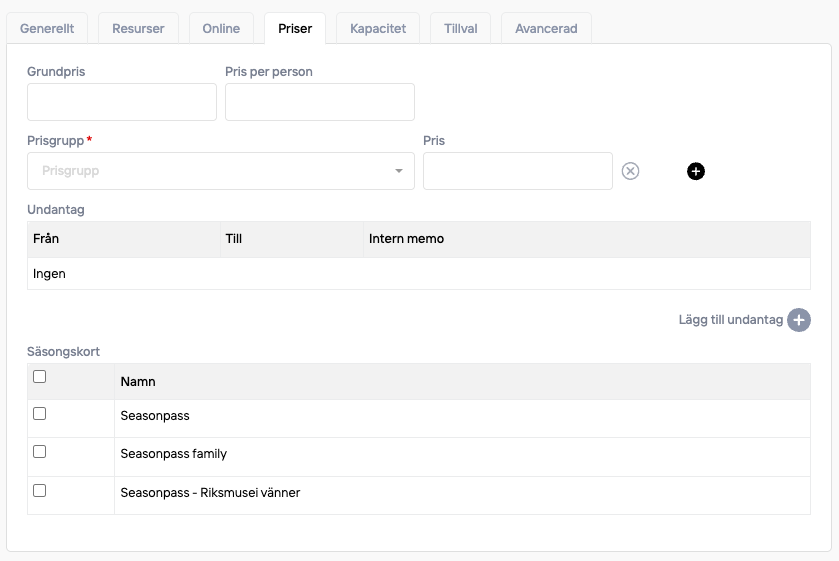Go to the Online tab
The height and width of the screenshot is (561, 839).
tap(221, 29)
